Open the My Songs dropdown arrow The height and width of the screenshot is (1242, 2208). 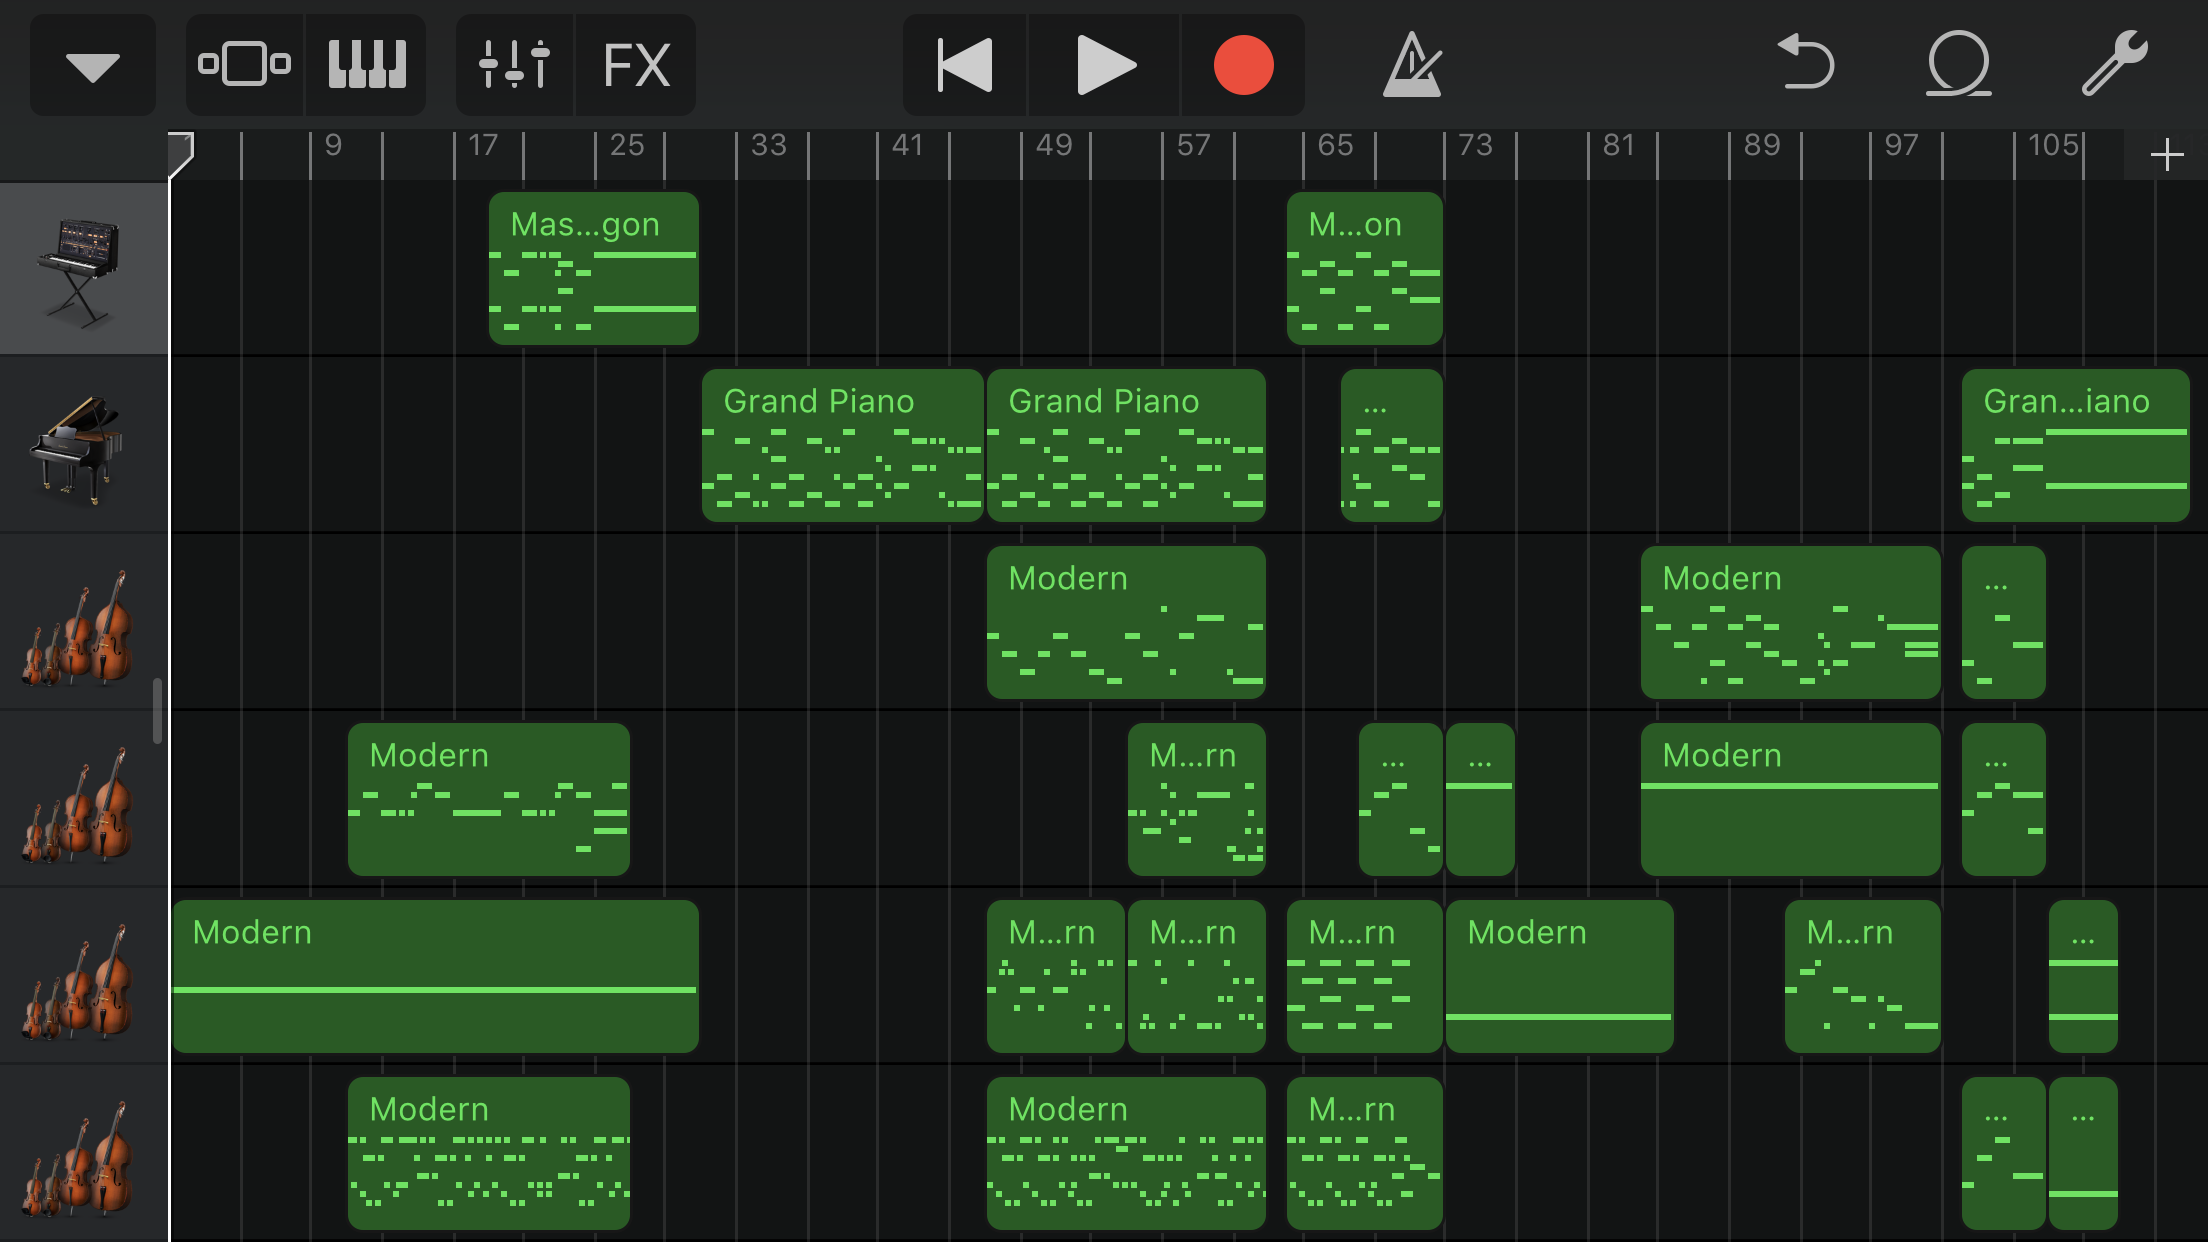[x=93, y=66]
